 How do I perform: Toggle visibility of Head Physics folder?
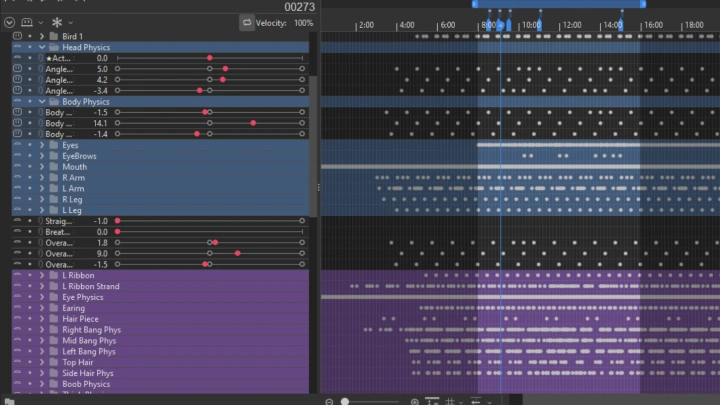17,47
